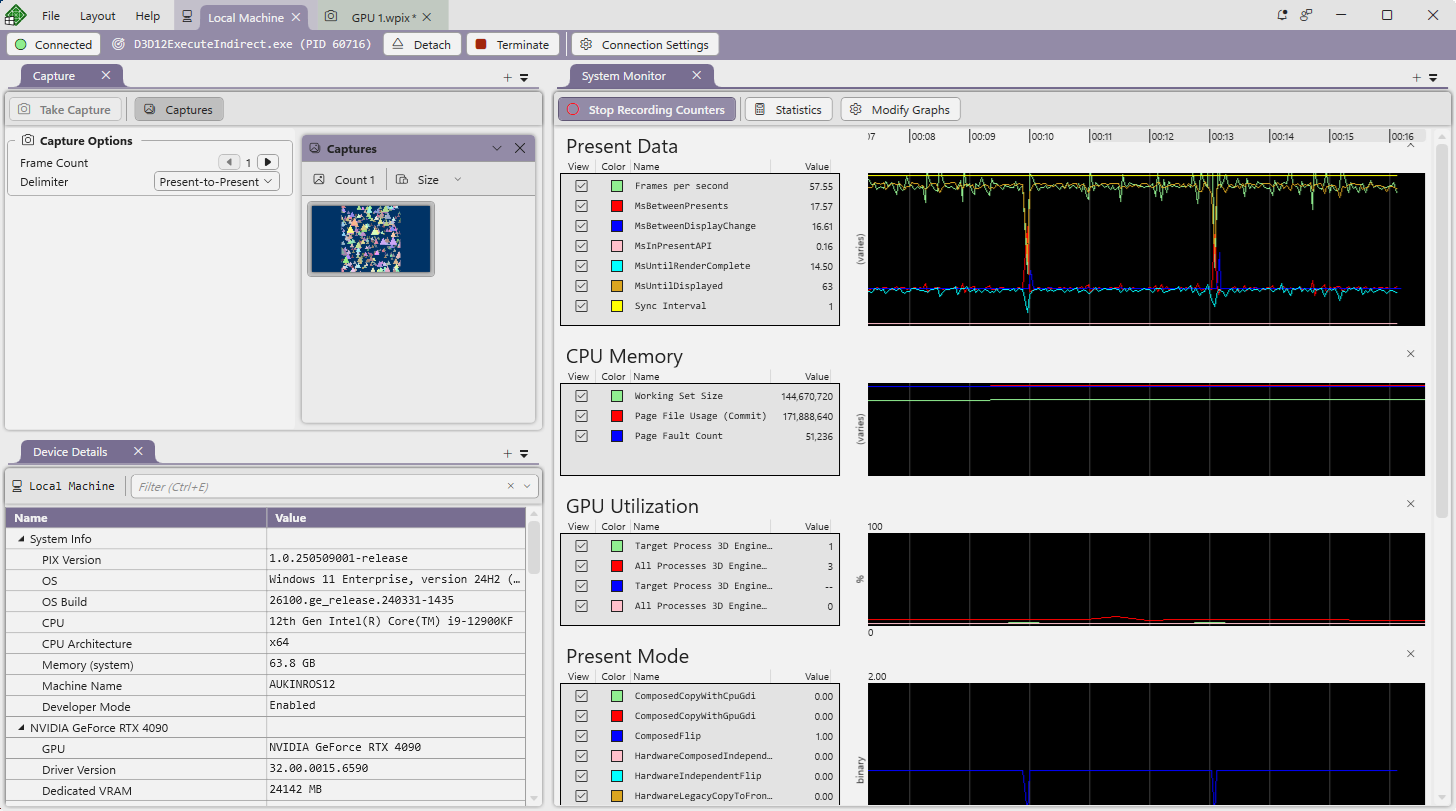Open the captured frame thumbnail
The width and height of the screenshot is (1456, 811).
point(370,239)
